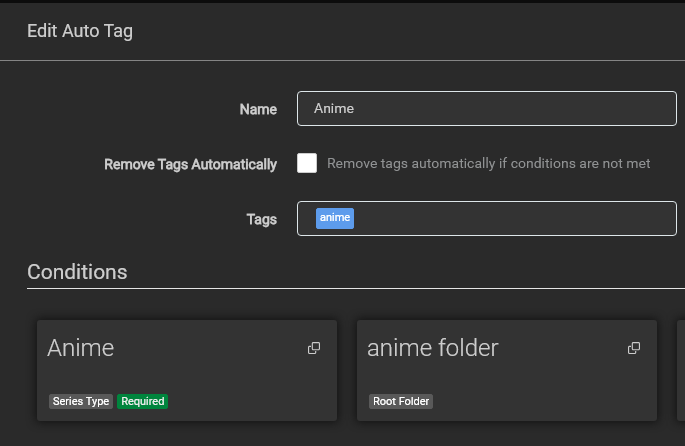Click the Edit Auto Tag title
The width and height of the screenshot is (685, 446).
80,32
